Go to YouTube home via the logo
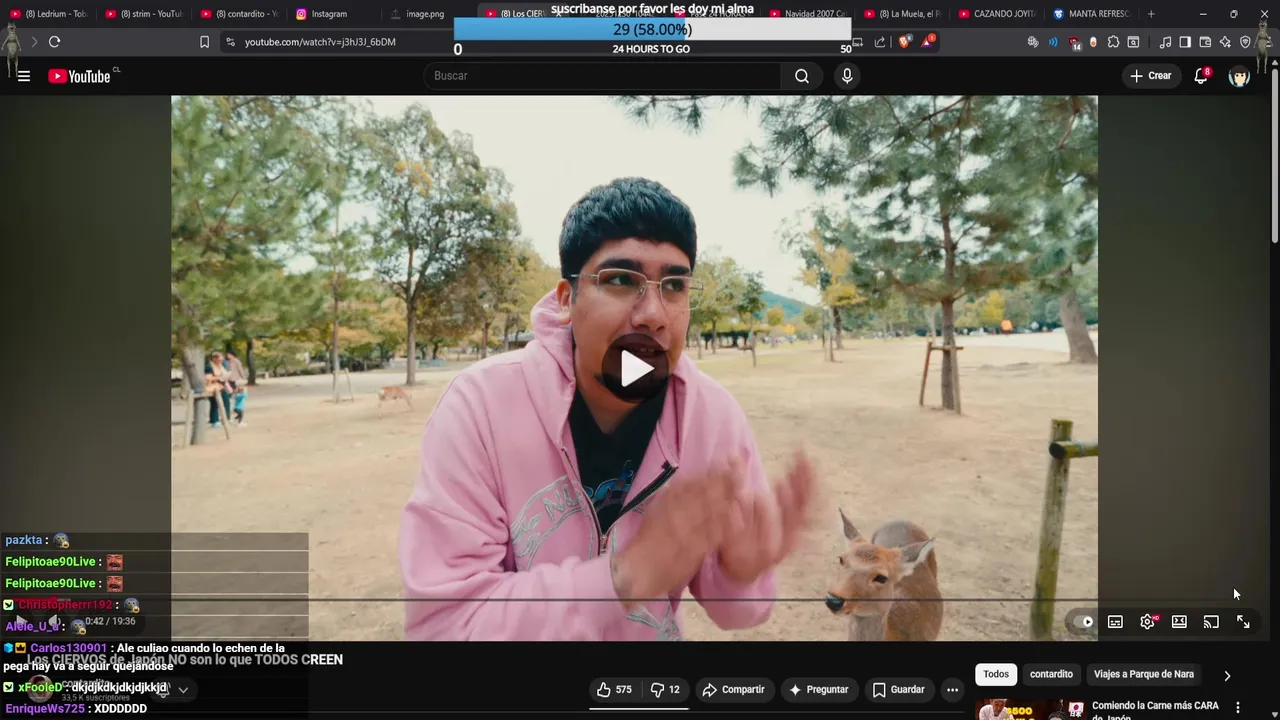This screenshot has height=720, width=1280. coord(79,76)
